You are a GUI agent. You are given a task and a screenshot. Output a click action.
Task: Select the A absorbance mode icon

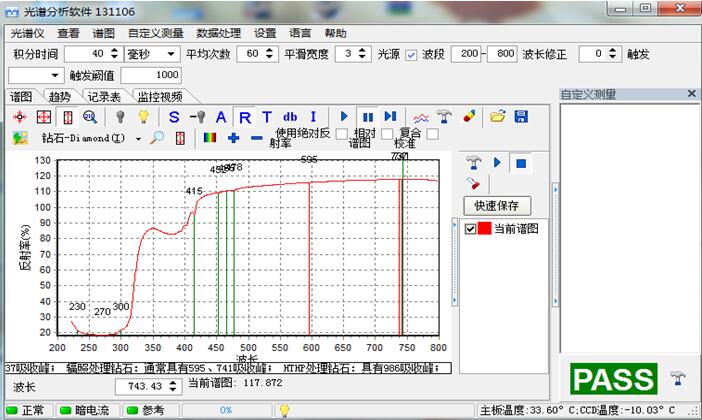221,117
